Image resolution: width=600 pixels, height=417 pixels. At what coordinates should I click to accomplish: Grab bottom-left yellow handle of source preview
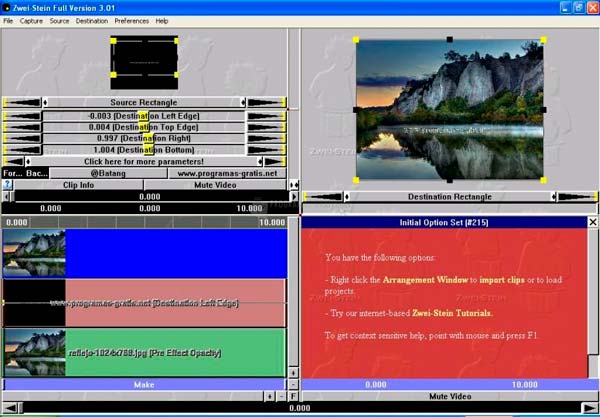(x=113, y=75)
